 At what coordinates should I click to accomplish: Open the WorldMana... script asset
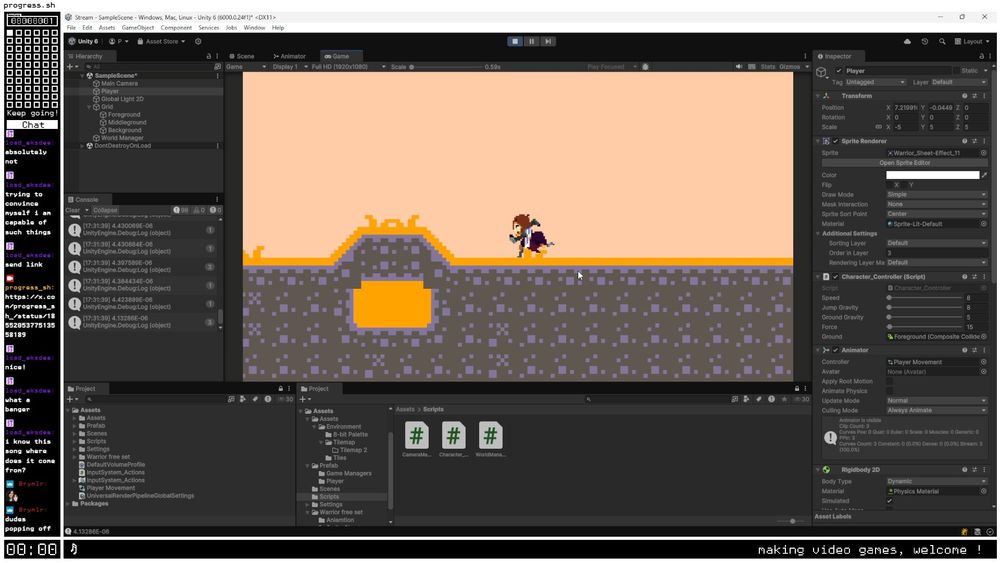[x=490, y=439]
